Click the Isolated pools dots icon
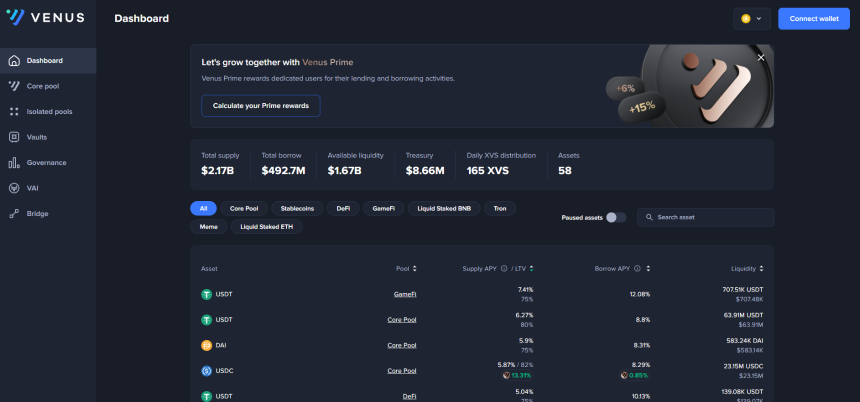Screen dimensions: 860x402 tap(14, 112)
